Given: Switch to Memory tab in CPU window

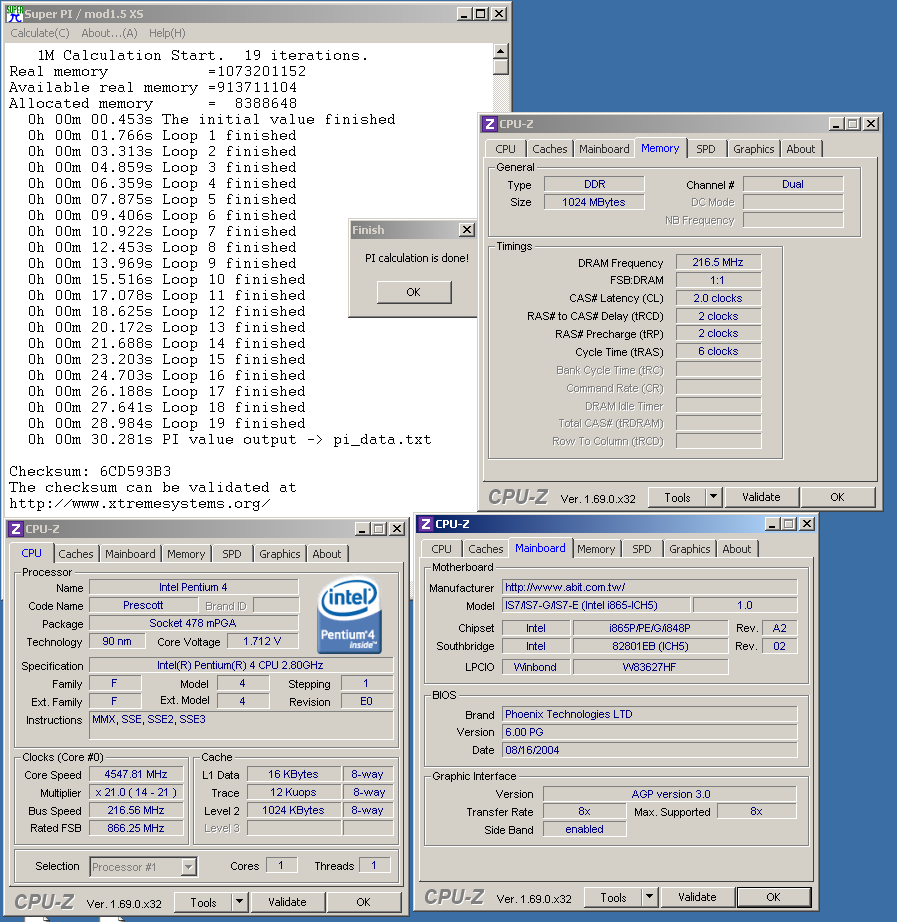Looking at the screenshot, I should 186,554.
